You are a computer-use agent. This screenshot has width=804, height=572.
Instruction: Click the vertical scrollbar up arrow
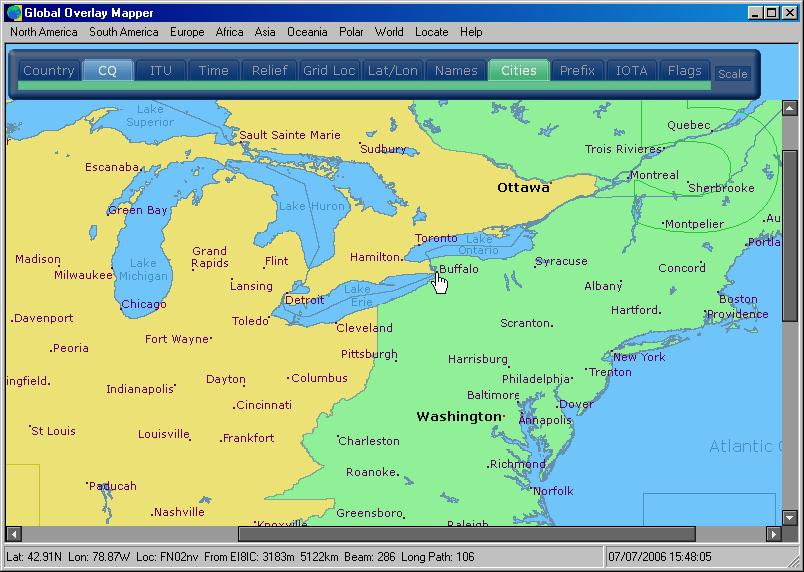click(789, 108)
